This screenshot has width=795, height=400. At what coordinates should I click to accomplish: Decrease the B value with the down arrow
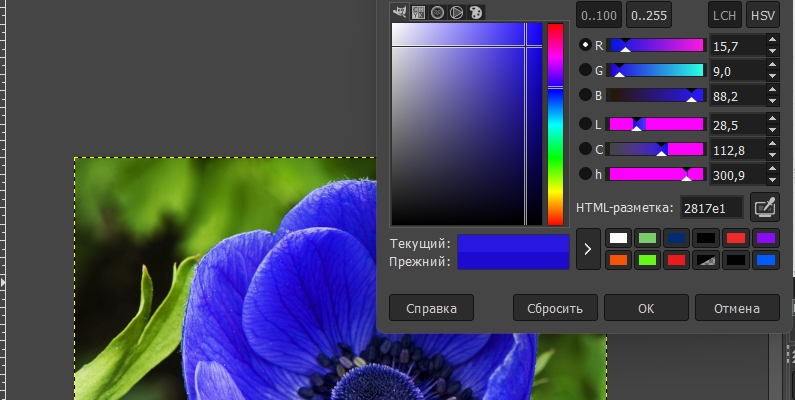click(772, 101)
